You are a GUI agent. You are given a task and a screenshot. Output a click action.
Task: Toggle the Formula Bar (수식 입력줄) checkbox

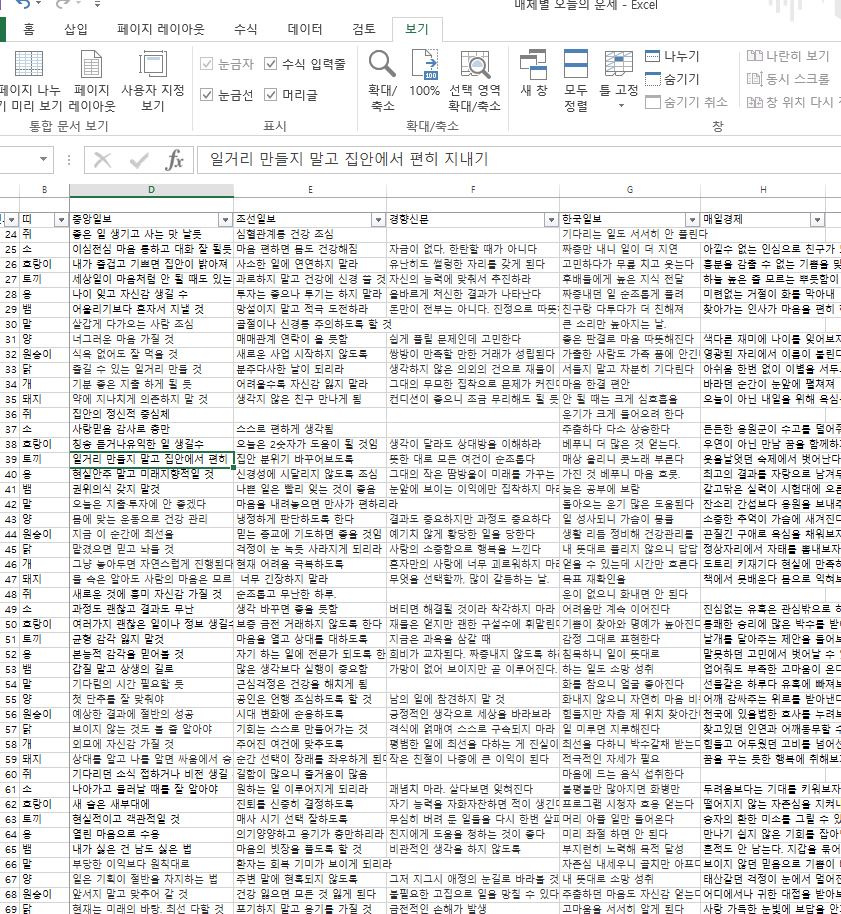[x=305, y=64]
